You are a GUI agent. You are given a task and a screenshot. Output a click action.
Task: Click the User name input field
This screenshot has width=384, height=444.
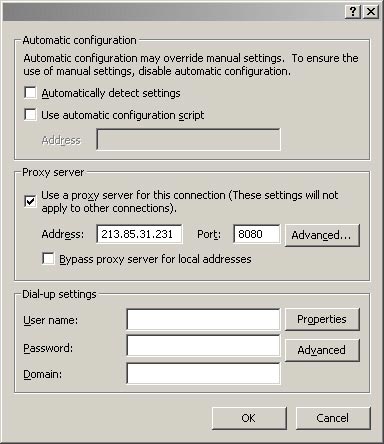(203, 319)
